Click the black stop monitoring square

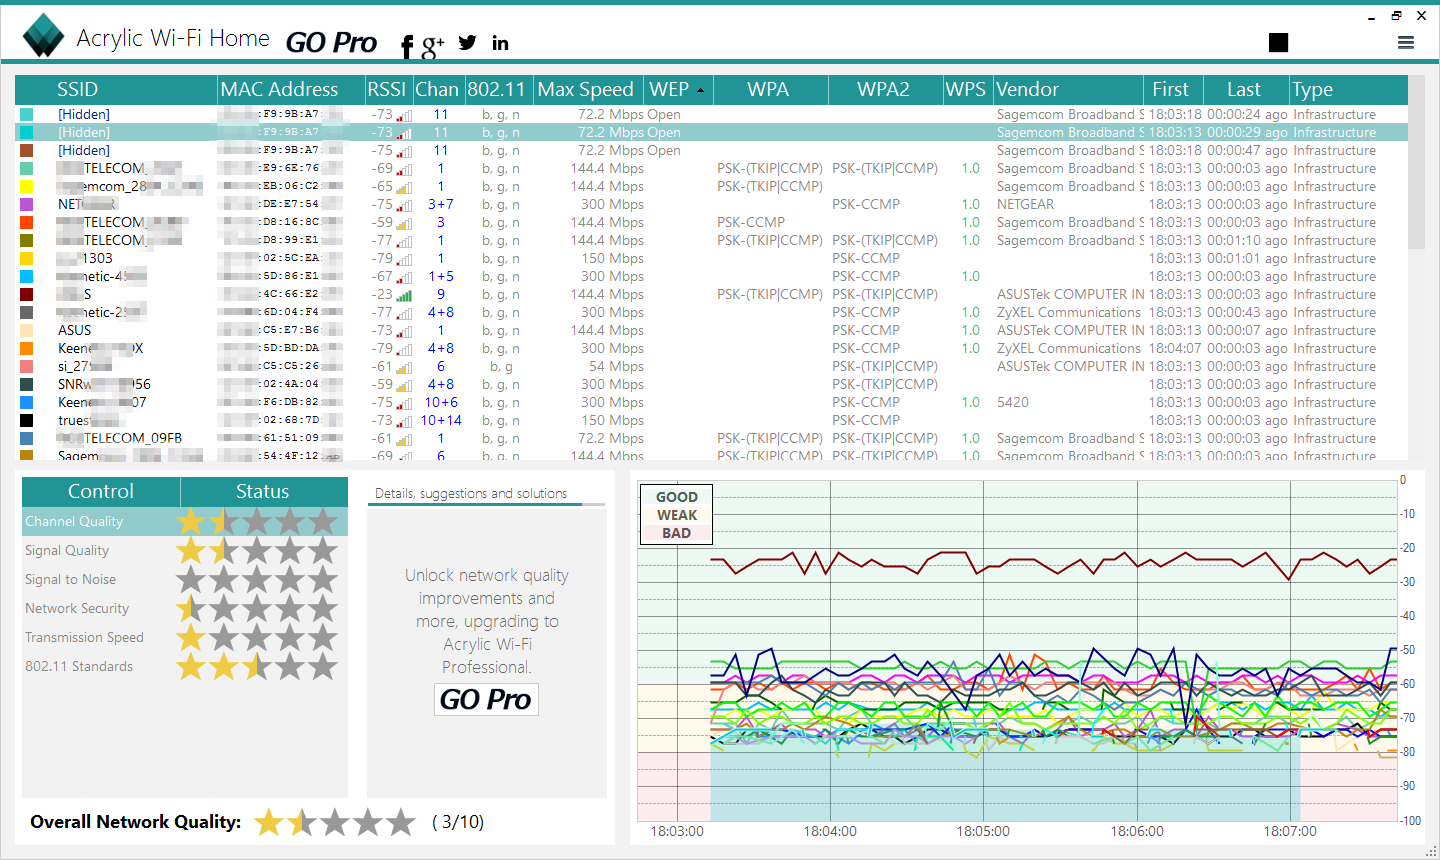click(1278, 42)
